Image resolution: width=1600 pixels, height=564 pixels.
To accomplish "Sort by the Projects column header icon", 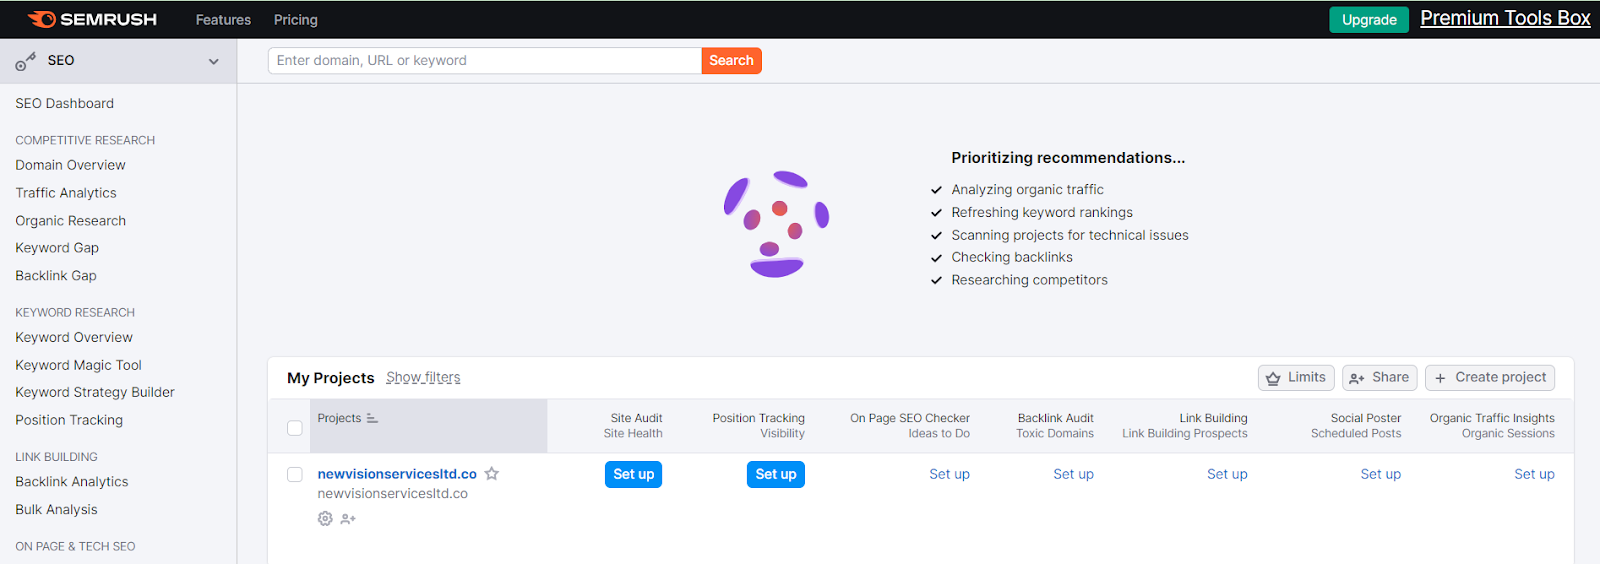I will click(x=372, y=418).
